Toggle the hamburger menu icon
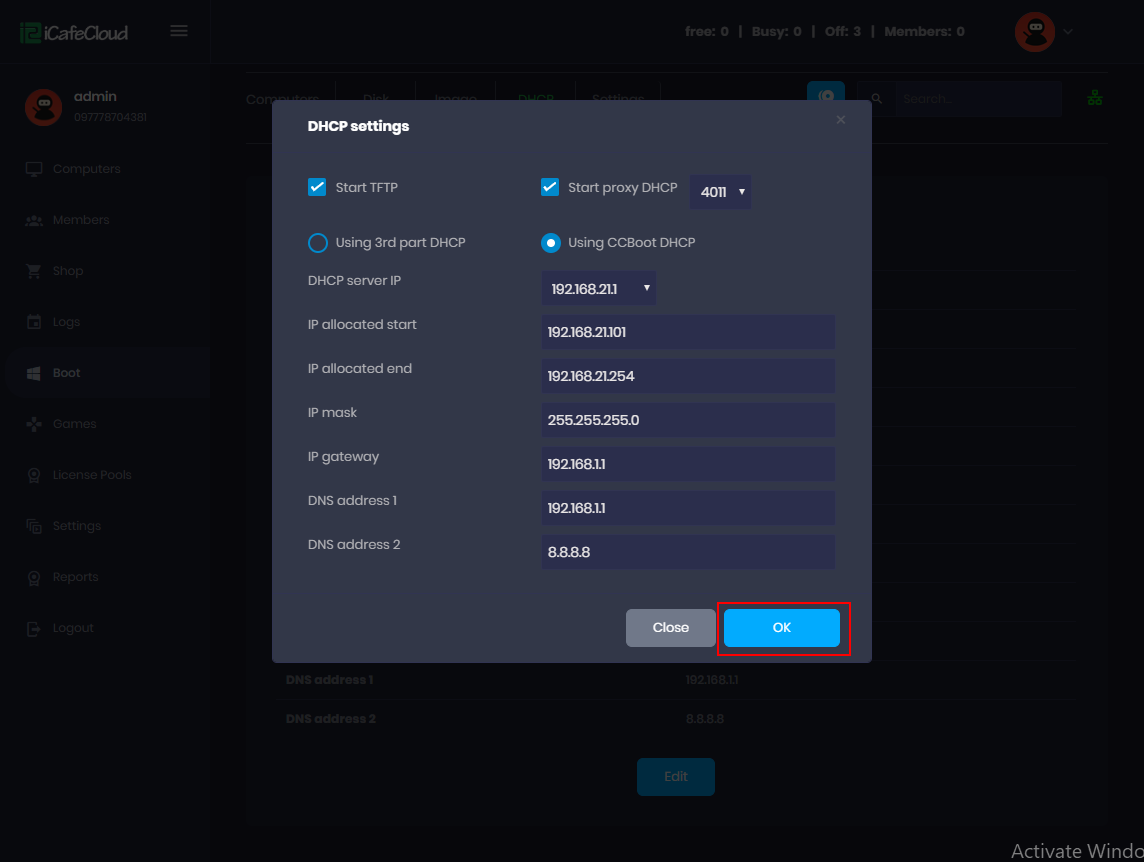Screen dimensions: 1144x862 click(x=179, y=31)
